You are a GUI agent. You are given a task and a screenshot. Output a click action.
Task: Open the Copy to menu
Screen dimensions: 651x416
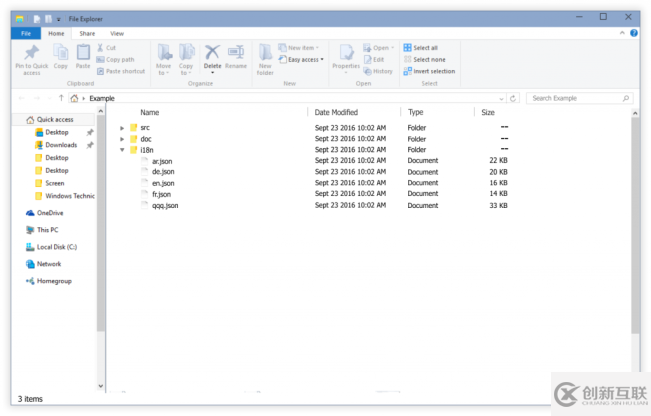[186, 60]
